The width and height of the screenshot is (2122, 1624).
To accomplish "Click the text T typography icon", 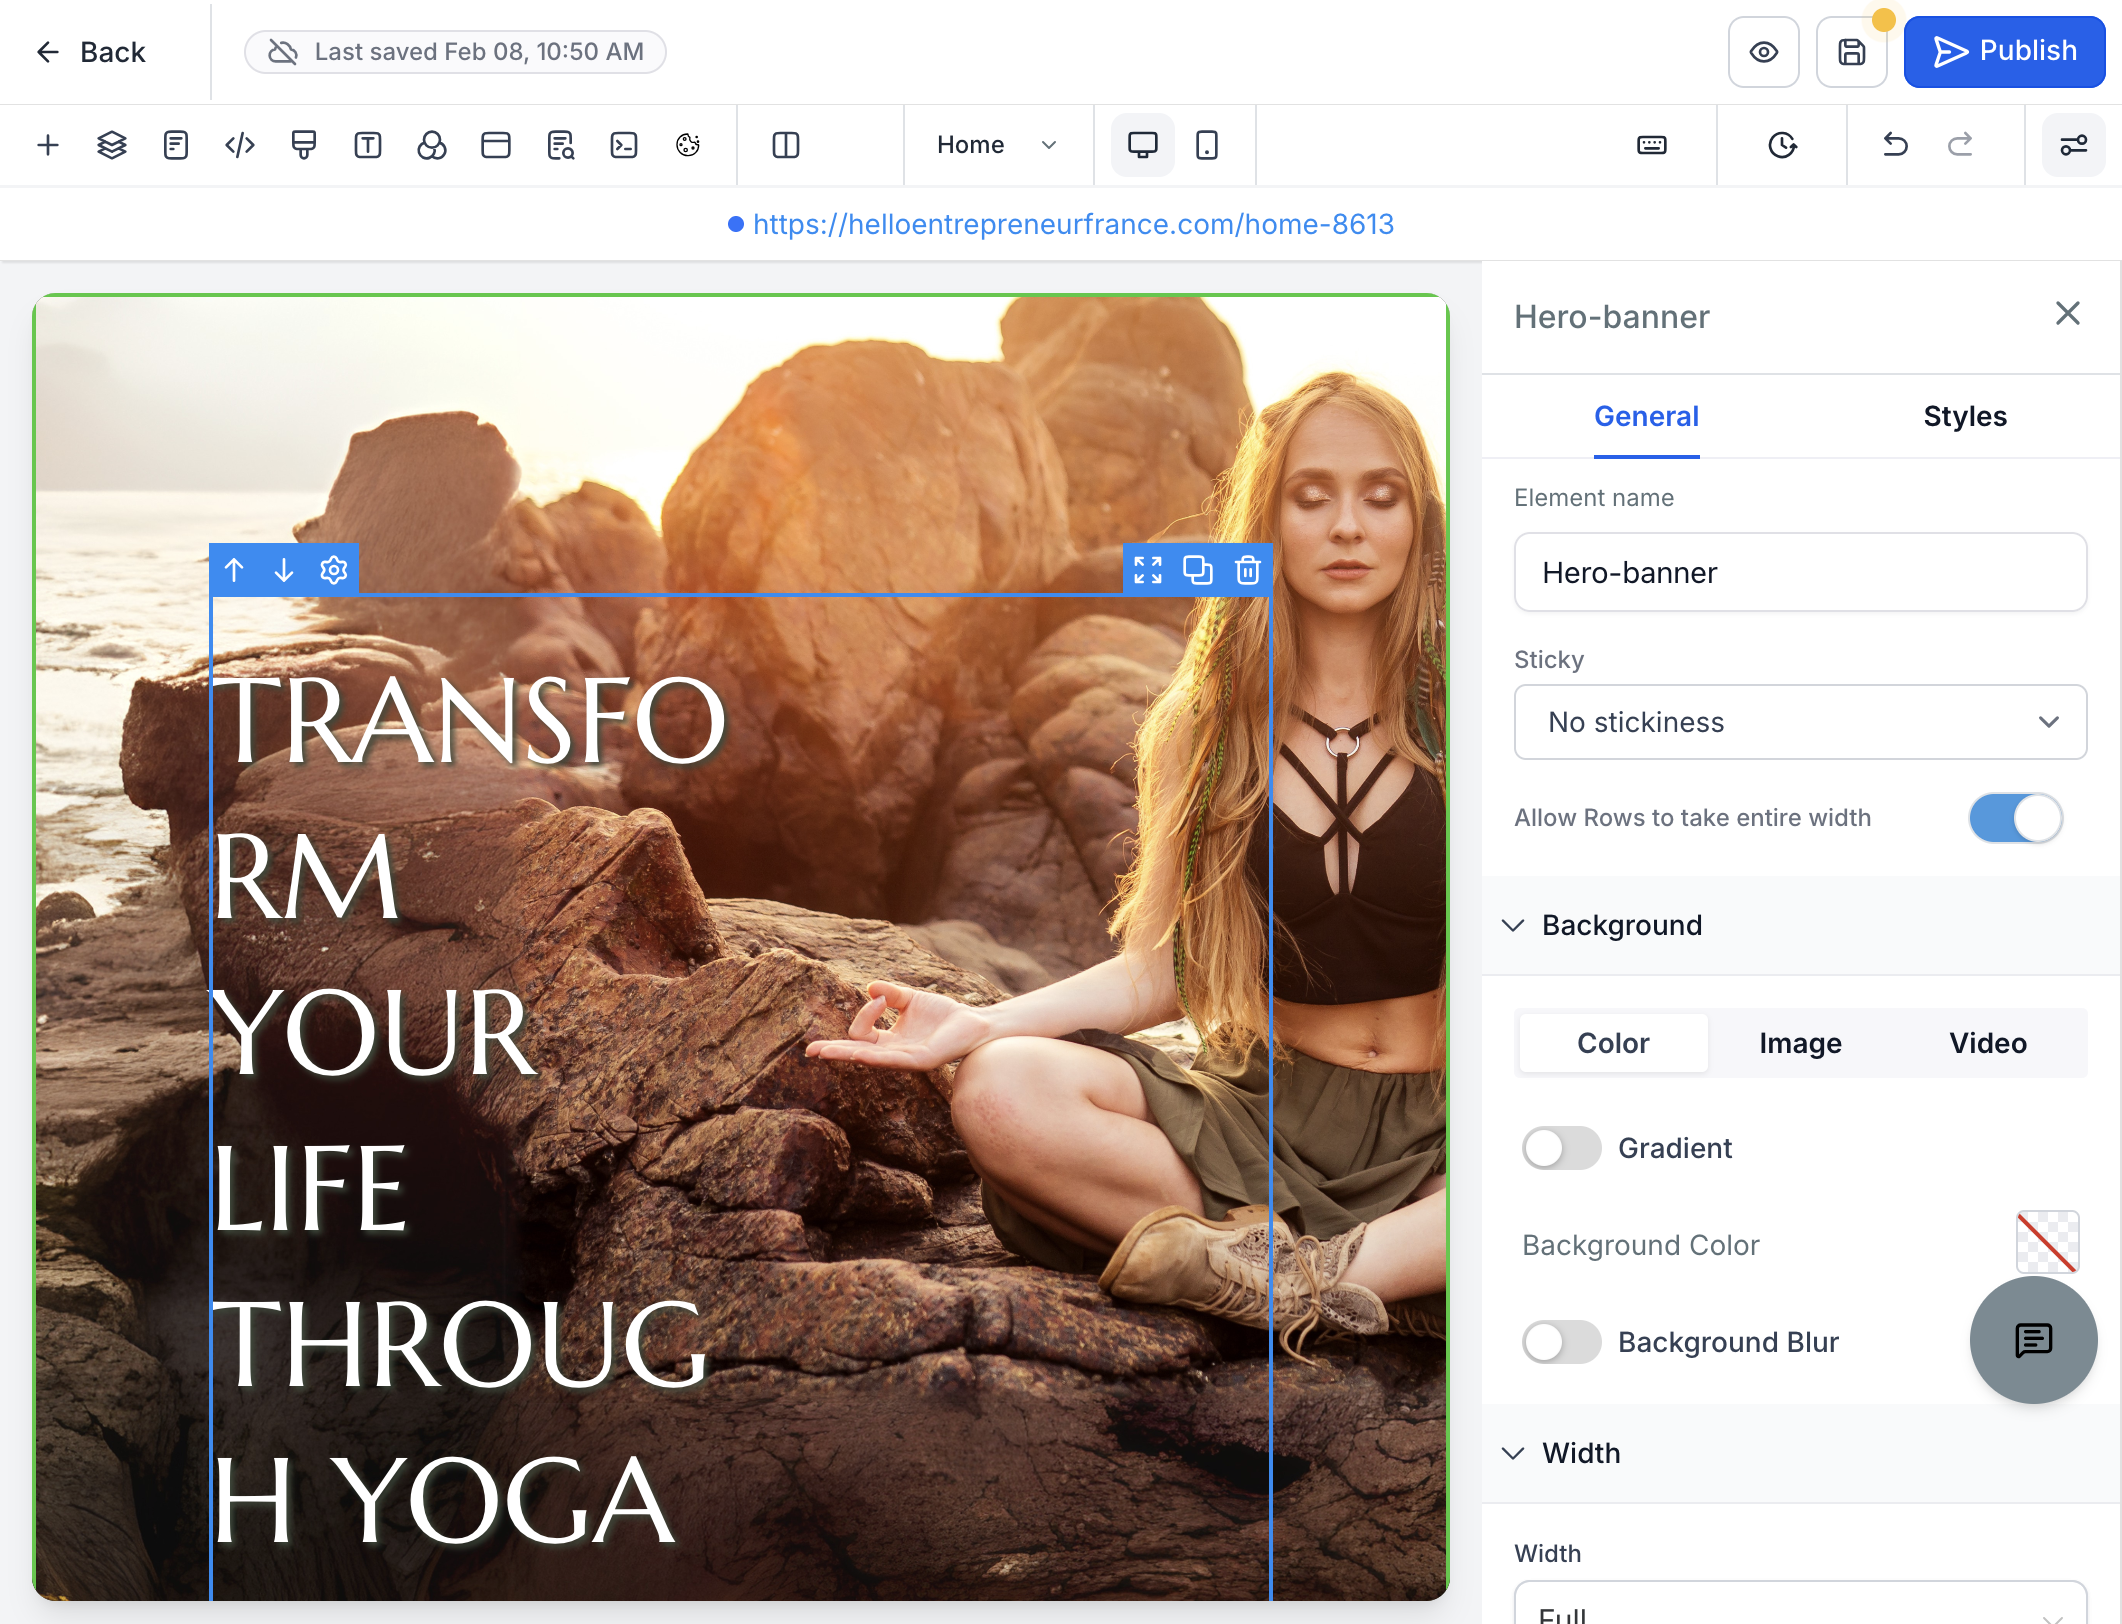I will coord(367,145).
